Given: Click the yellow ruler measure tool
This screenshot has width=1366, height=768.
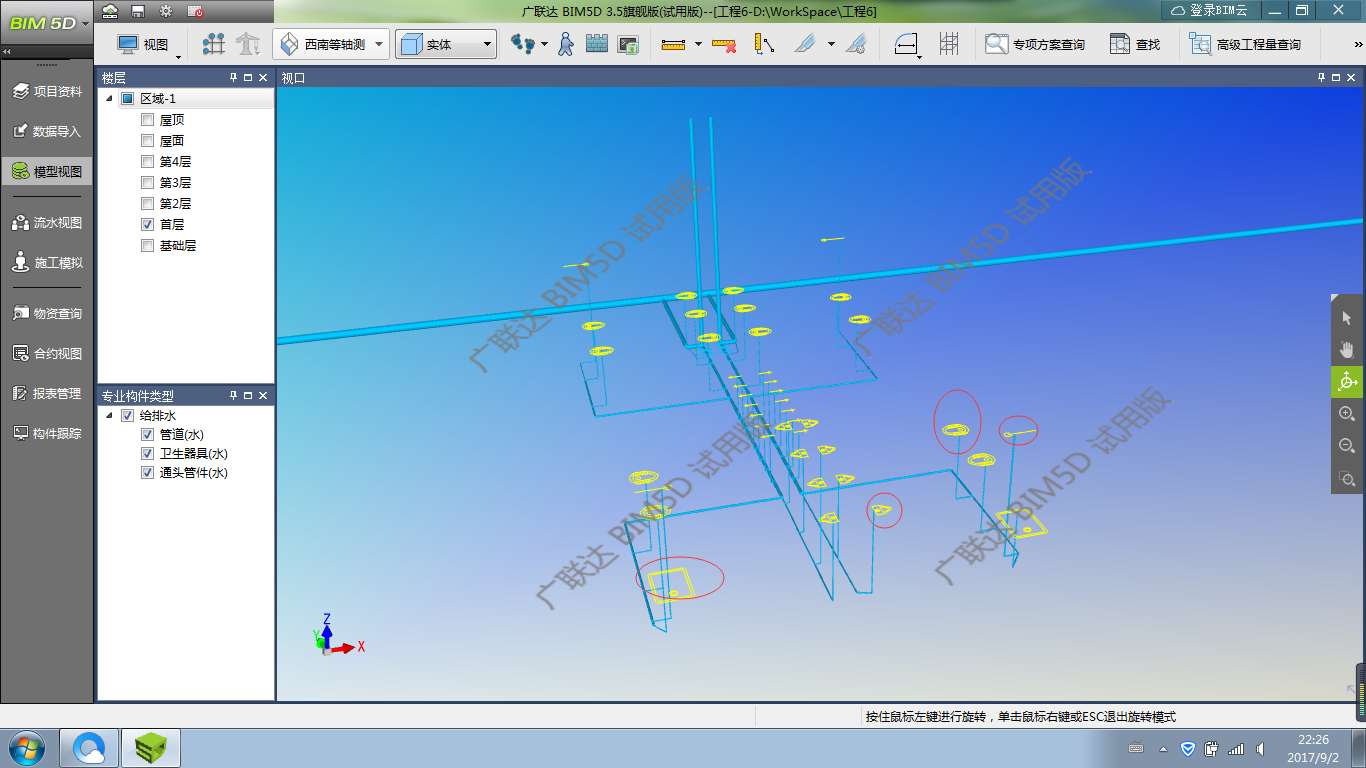Looking at the screenshot, I should click(674, 44).
